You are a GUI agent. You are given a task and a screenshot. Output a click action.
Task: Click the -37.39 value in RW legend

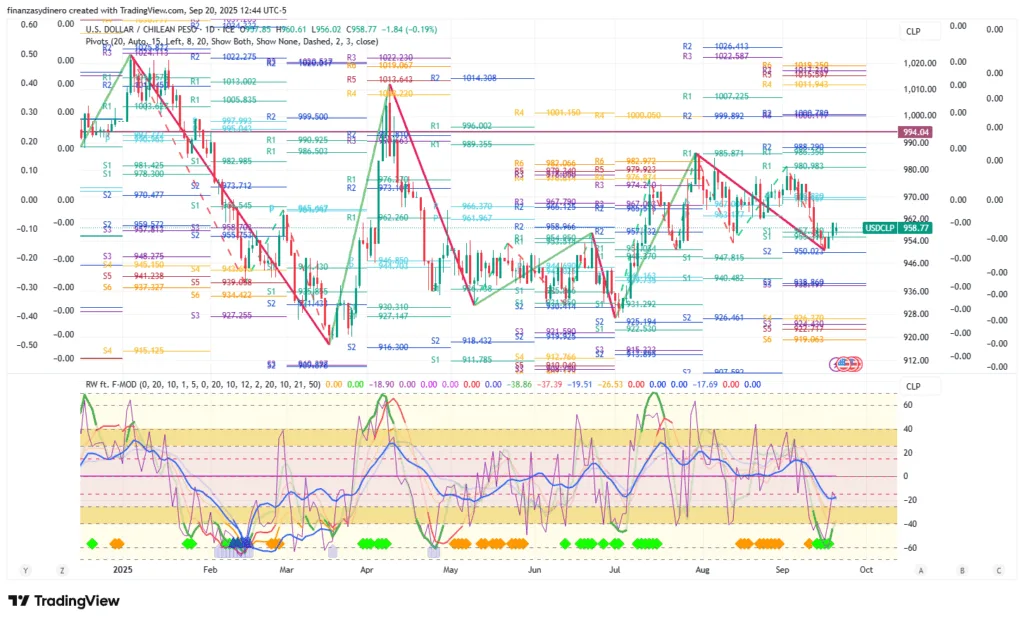pyautogui.click(x=550, y=384)
